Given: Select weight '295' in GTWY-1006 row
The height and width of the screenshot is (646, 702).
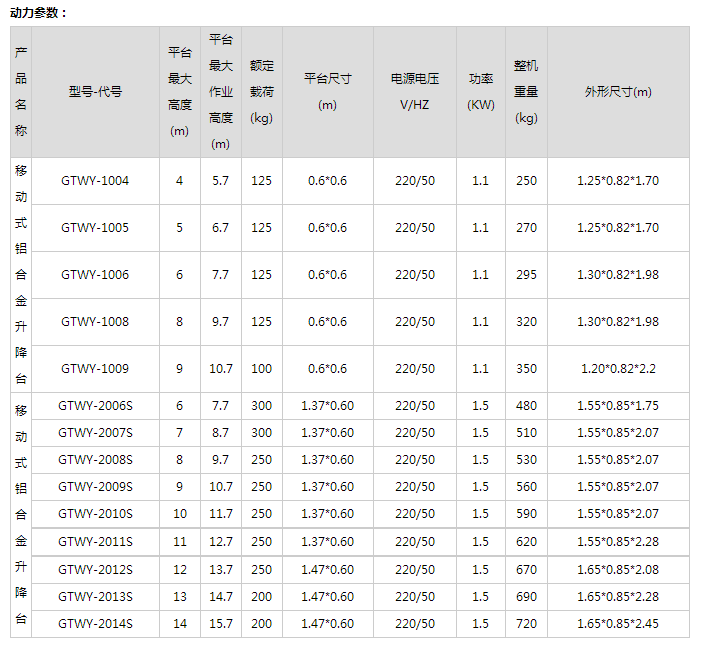Looking at the screenshot, I should 526,275.
